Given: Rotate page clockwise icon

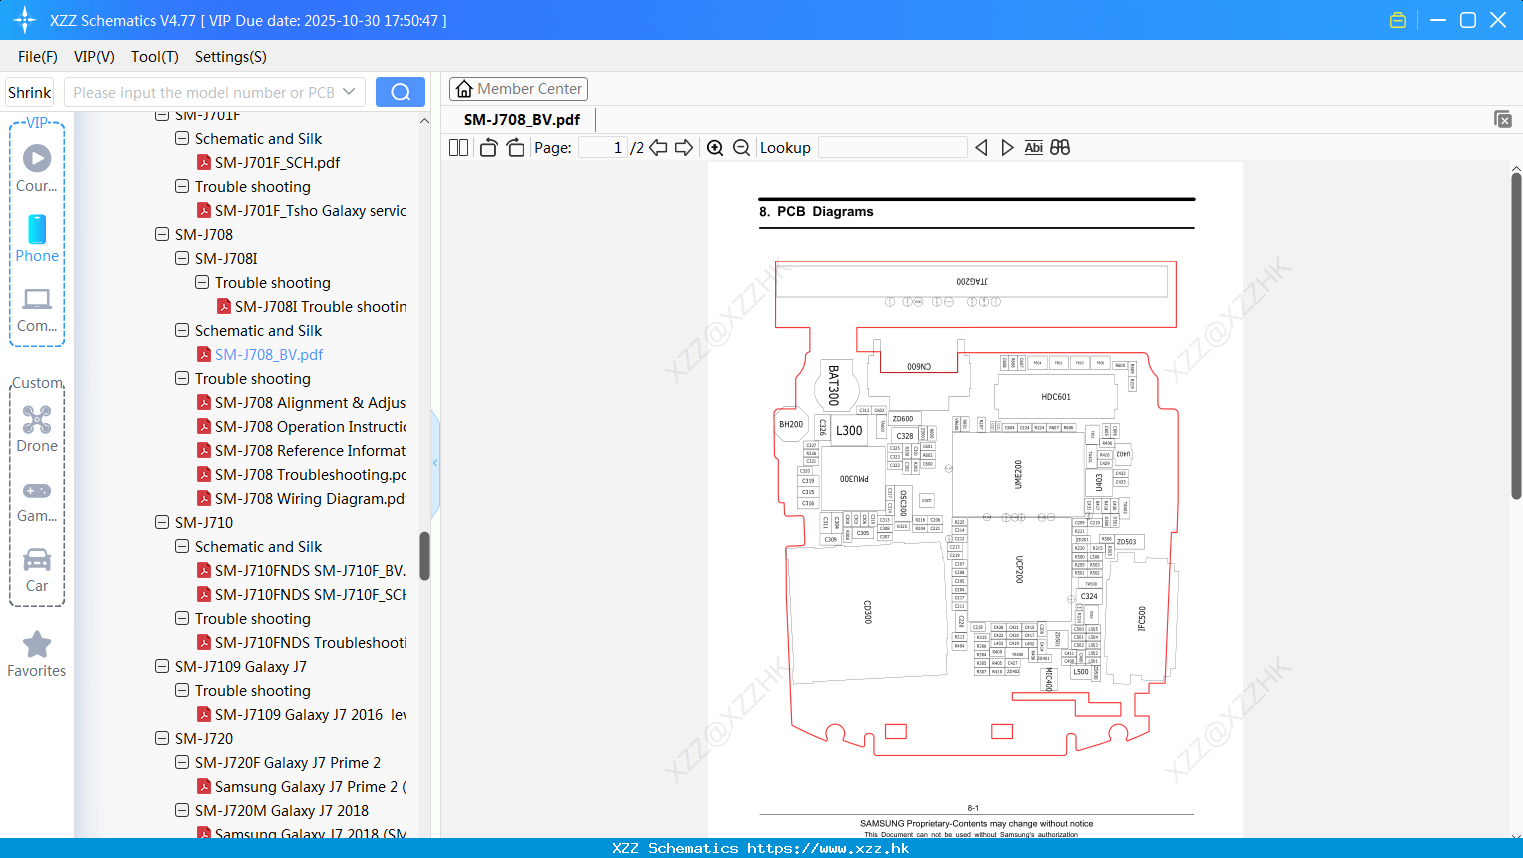Looking at the screenshot, I should point(515,147).
